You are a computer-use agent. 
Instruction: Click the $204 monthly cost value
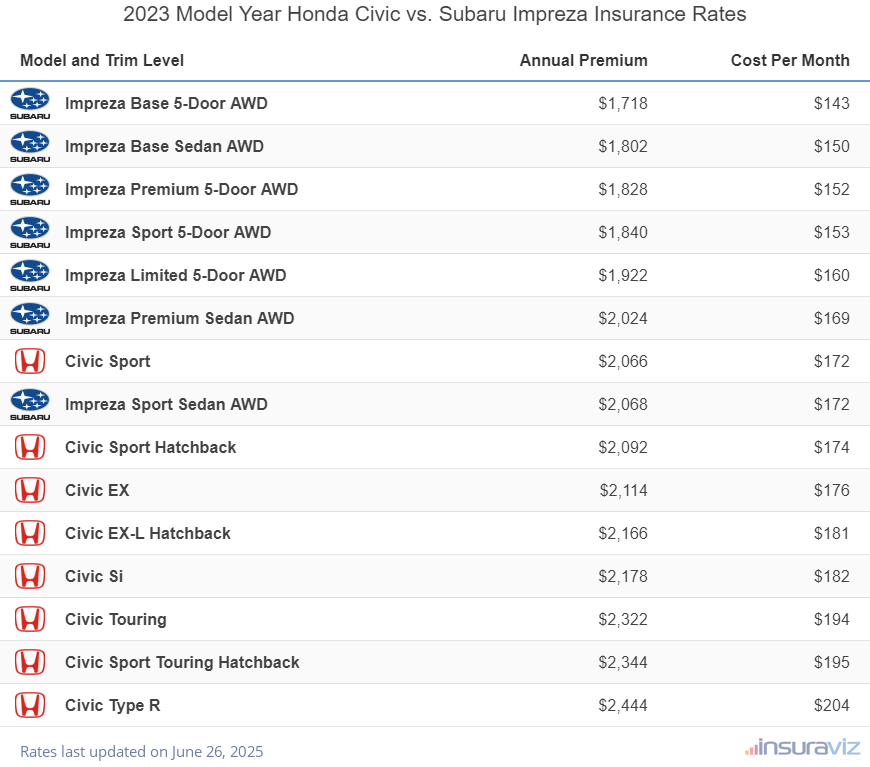[832, 705]
